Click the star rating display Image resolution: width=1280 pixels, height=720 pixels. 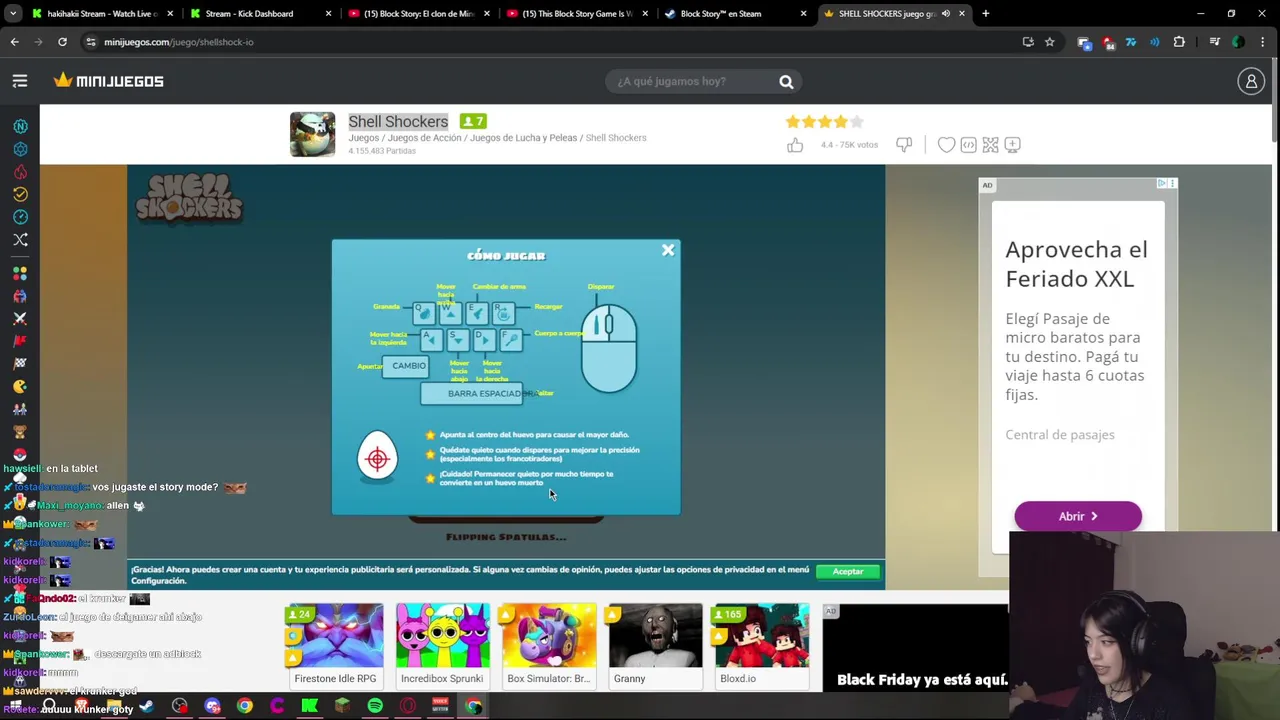coord(824,122)
